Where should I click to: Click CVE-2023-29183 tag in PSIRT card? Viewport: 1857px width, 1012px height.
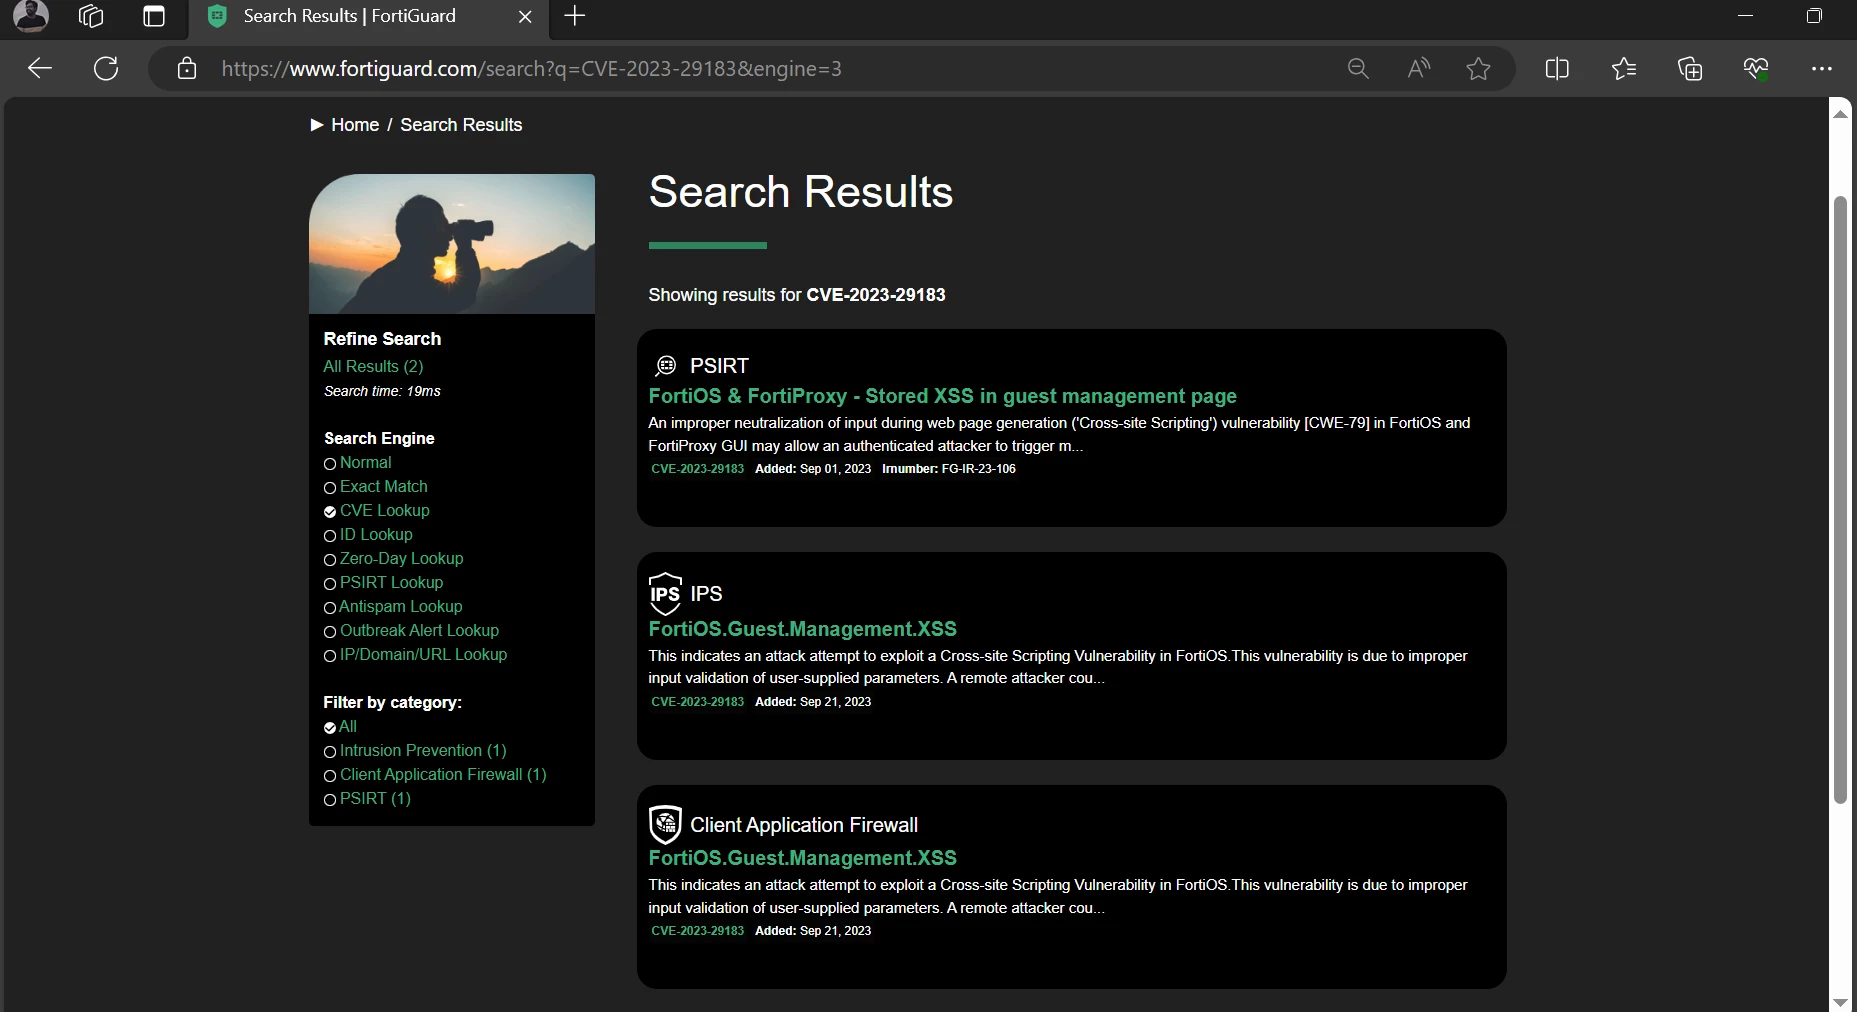(698, 469)
